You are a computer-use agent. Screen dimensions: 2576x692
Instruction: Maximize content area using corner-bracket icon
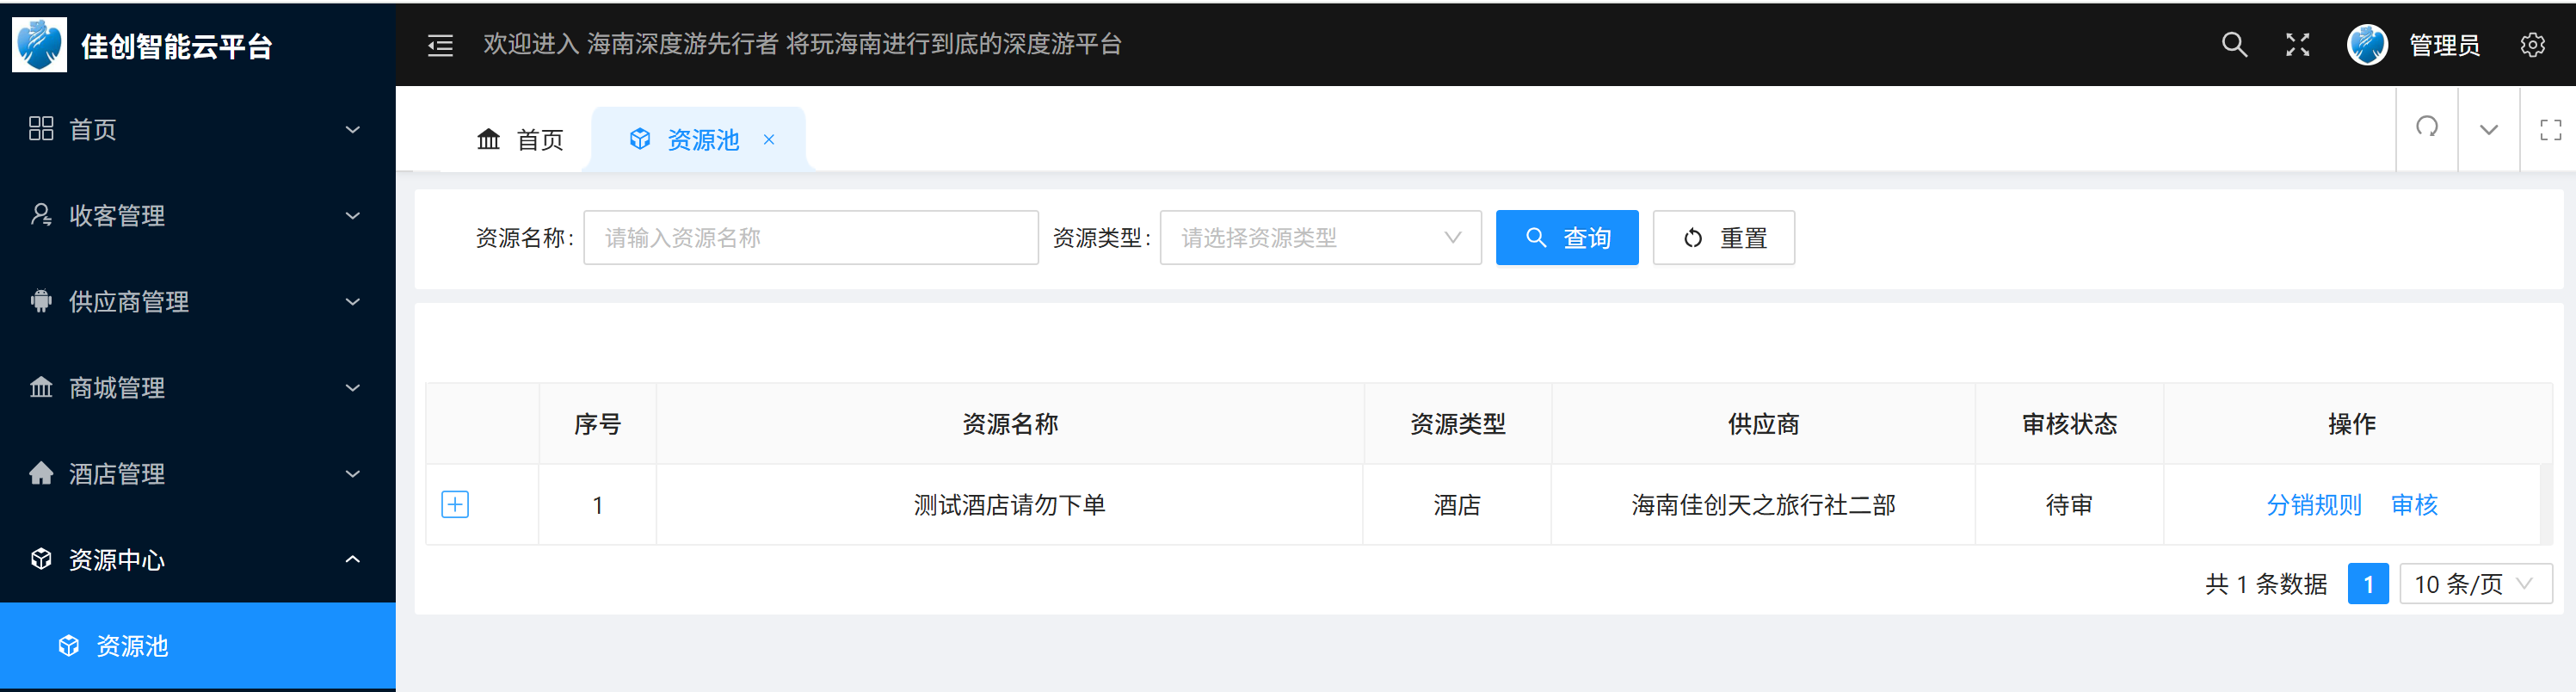coord(2550,129)
